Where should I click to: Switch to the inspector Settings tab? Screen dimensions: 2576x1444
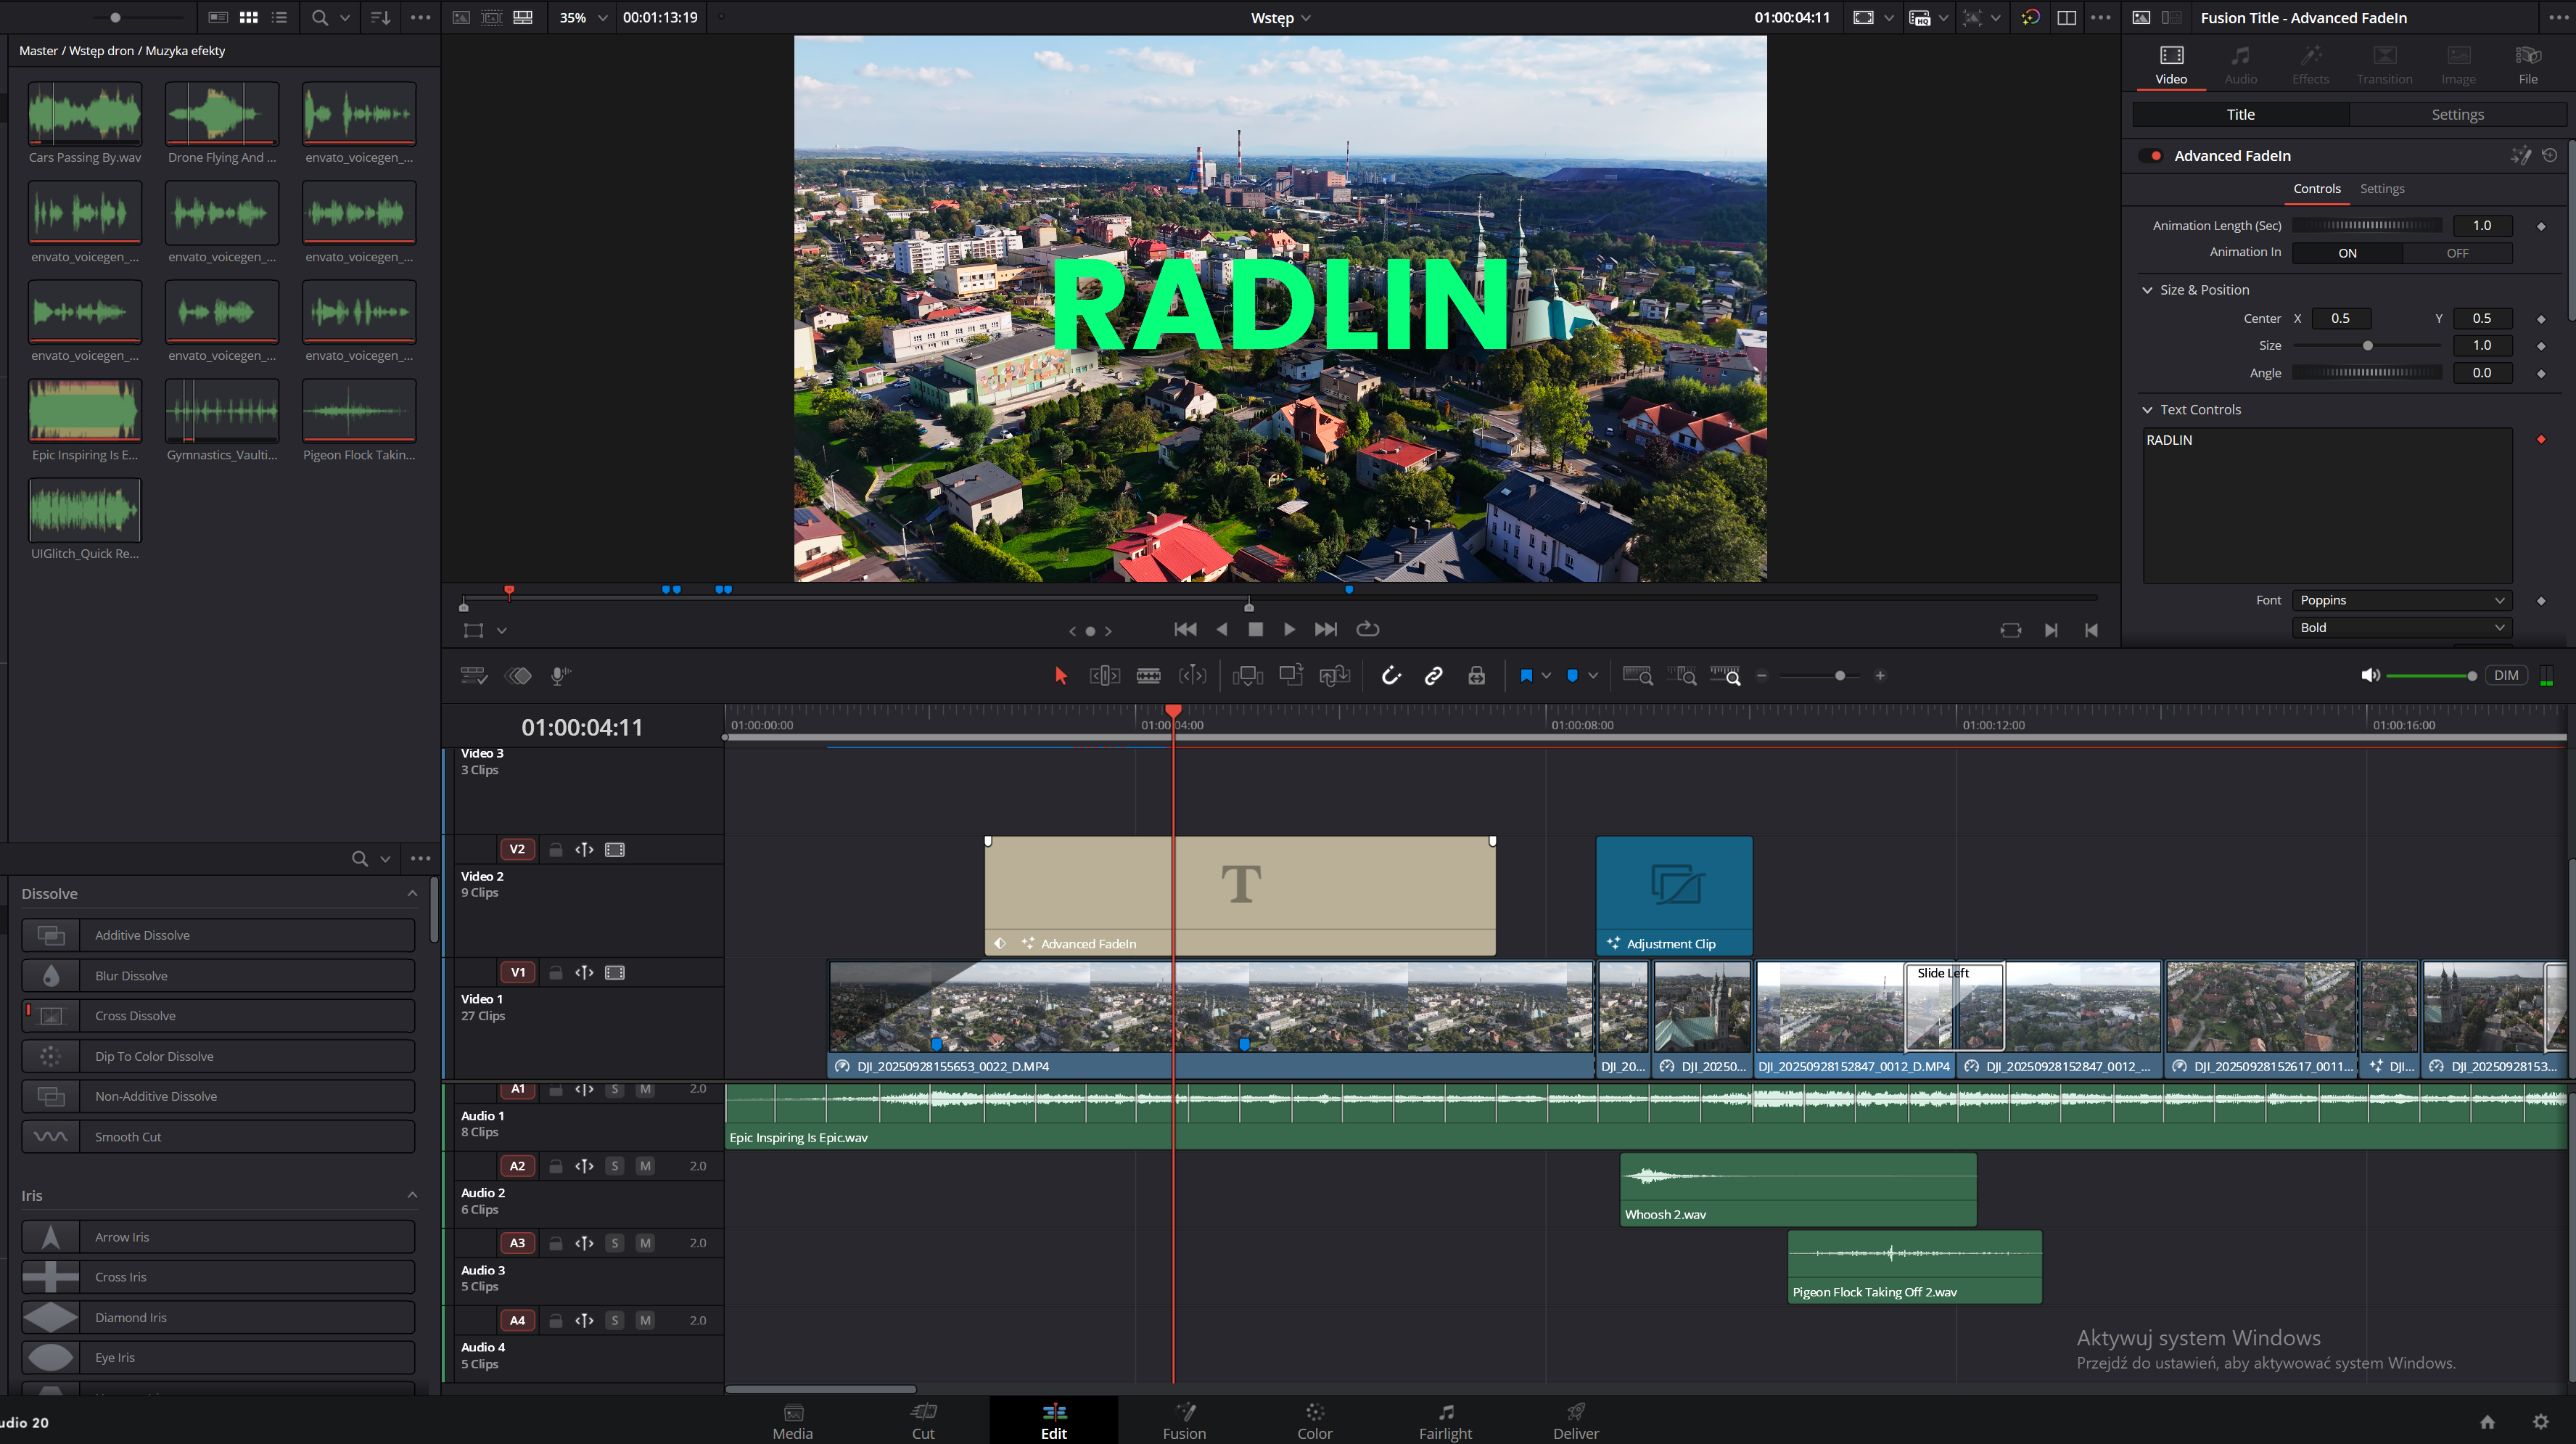click(2457, 115)
